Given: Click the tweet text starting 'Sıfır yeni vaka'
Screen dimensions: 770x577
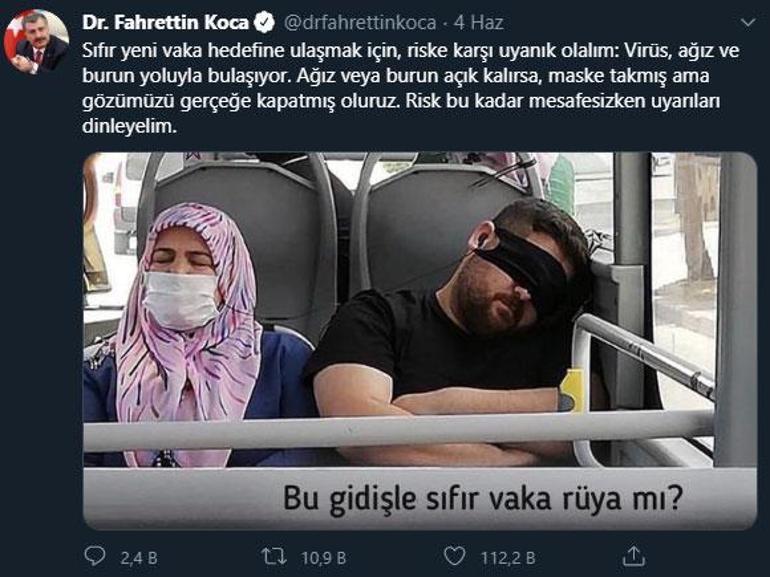Looking at the screenshot, I should [411, 88].
